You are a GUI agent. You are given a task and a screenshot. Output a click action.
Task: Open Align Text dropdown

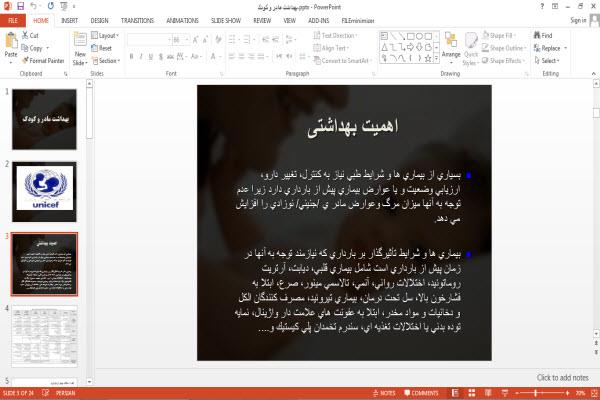(331, 48)
